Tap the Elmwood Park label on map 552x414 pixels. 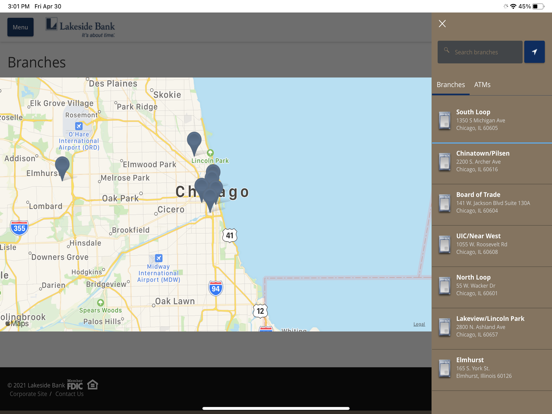pos(149,164)
